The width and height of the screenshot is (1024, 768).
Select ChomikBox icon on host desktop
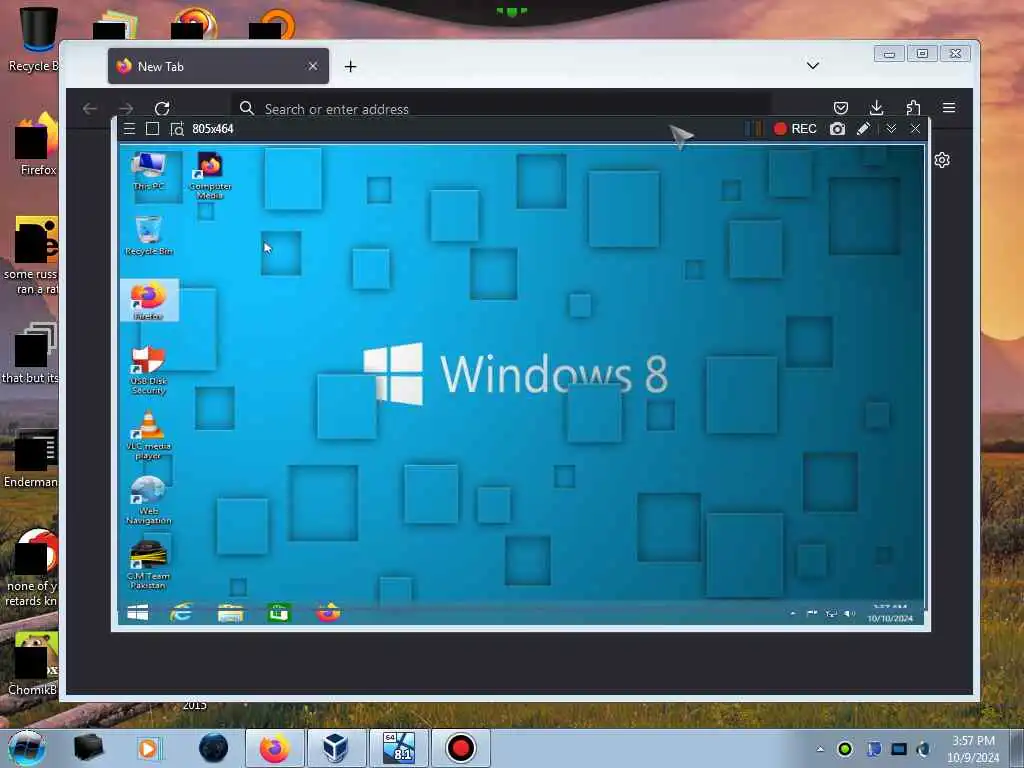coord(31,665)
